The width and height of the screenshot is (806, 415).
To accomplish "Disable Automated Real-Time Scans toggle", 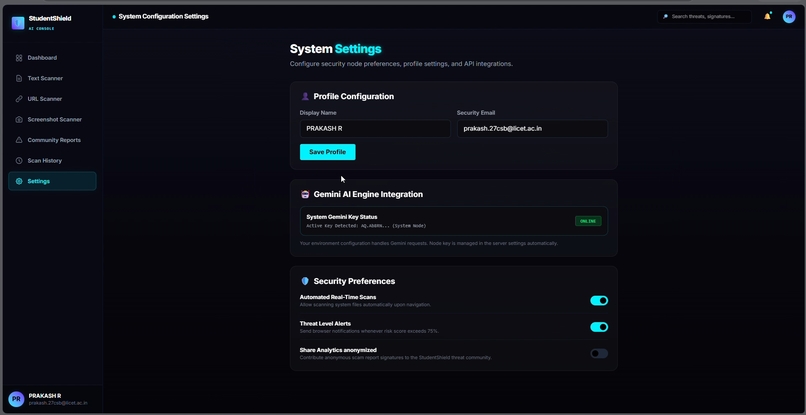I will coord(599,300).
